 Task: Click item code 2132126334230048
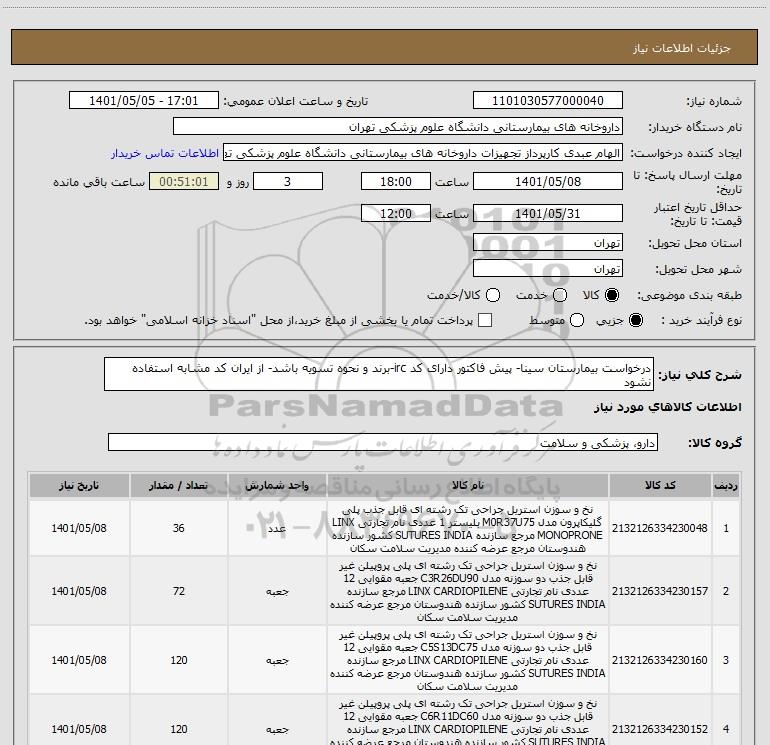click(x=660, y=528)
